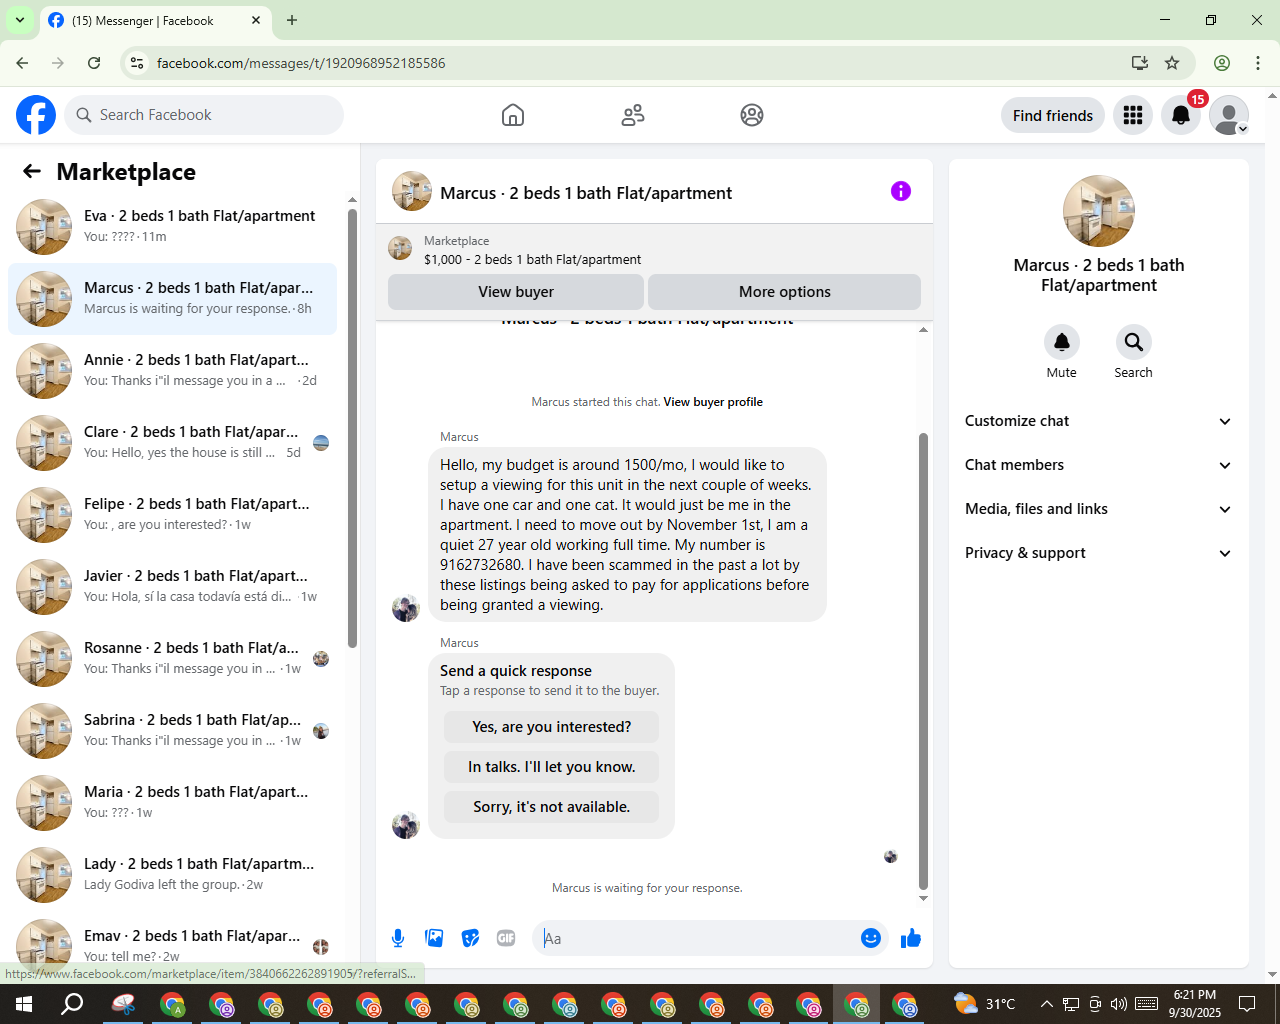
Task: Record a voice clip with microphone icon
Action: [398, 938]
